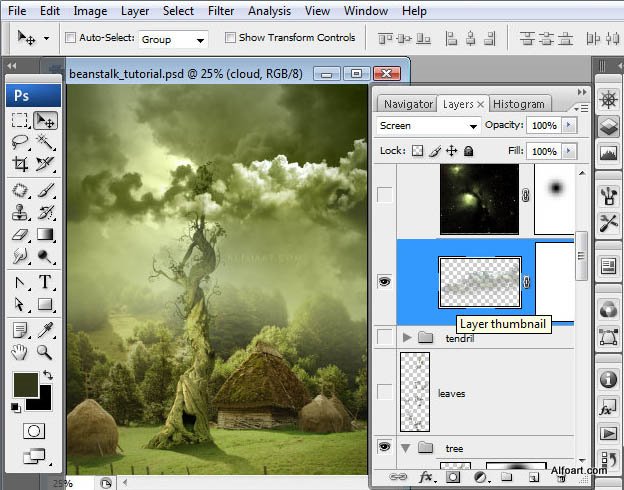Open the Filter menu
Image resolution: width=624 pixels, height=490 pixels.
(221, 11)
